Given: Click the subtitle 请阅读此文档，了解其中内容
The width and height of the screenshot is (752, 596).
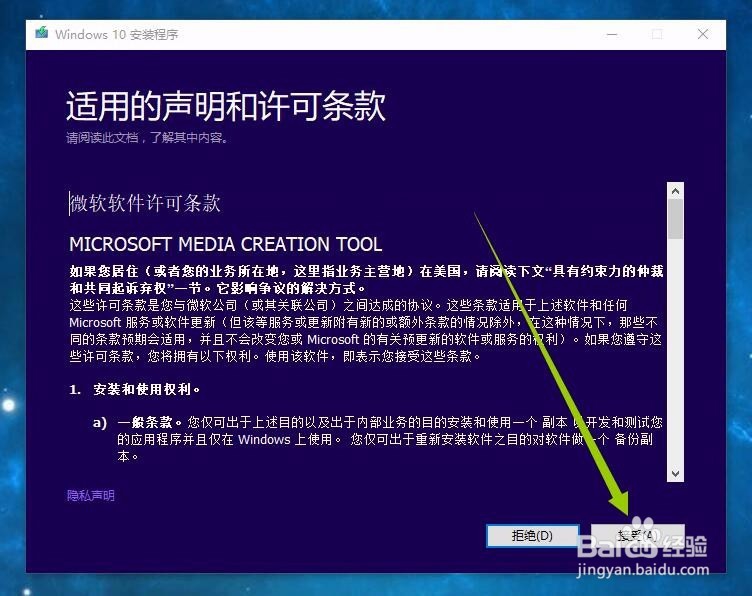Looking at the screenshot, I should 147,138.
